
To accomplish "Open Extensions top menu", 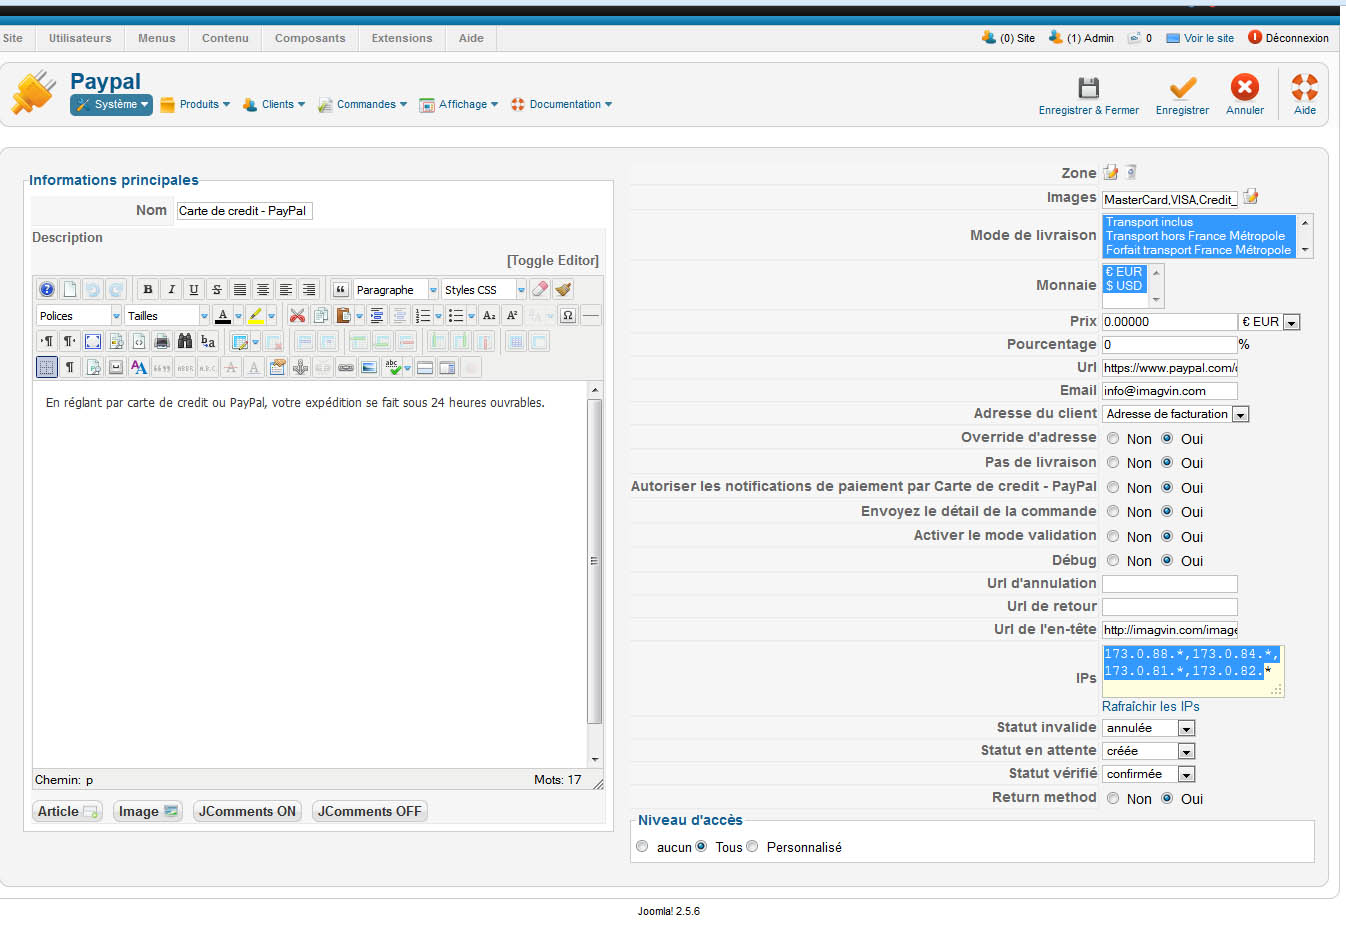I will coord(402,38).
